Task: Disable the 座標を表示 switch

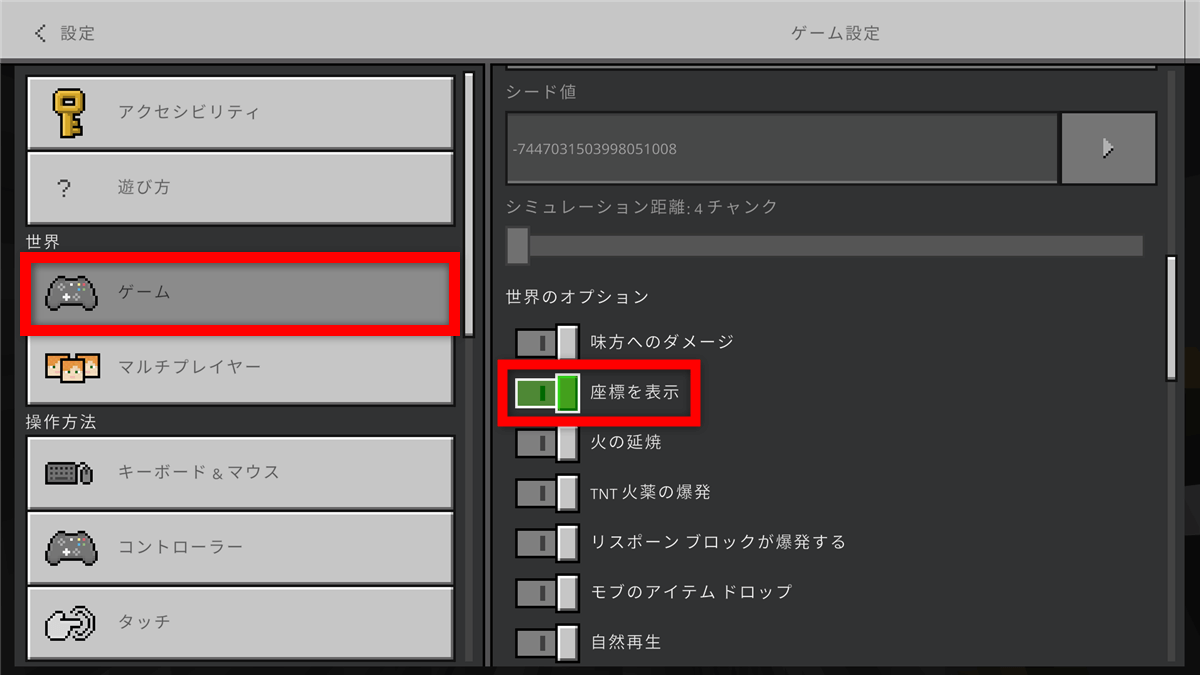Action: 547,392
